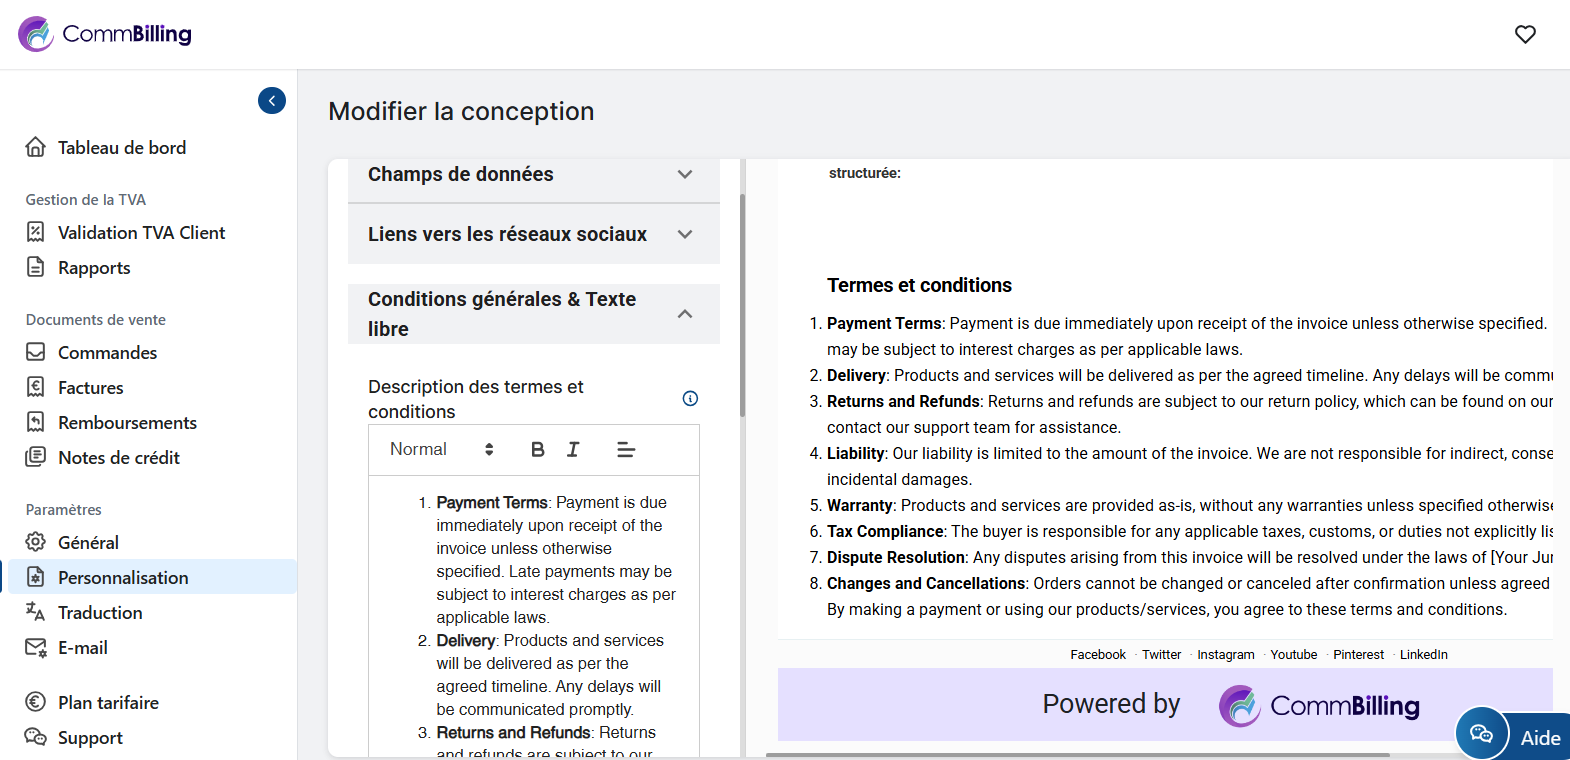
Task: Click the LinkedIn link in preview footer
Action: pyautogui.click(x=1423, y=655)
